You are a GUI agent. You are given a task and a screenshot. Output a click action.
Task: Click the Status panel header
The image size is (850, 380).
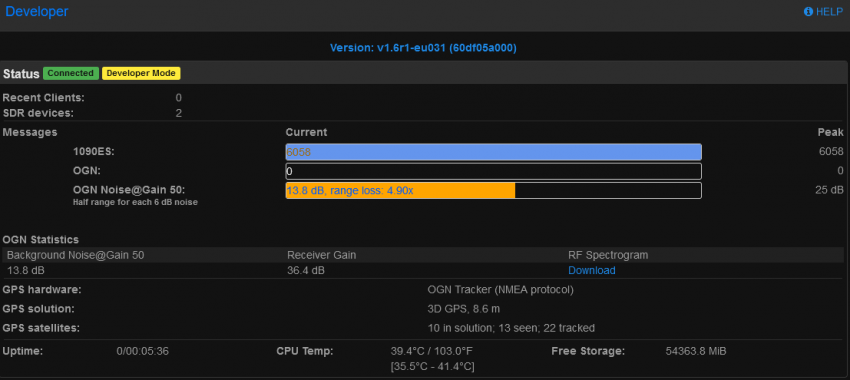tap(424, 73)
